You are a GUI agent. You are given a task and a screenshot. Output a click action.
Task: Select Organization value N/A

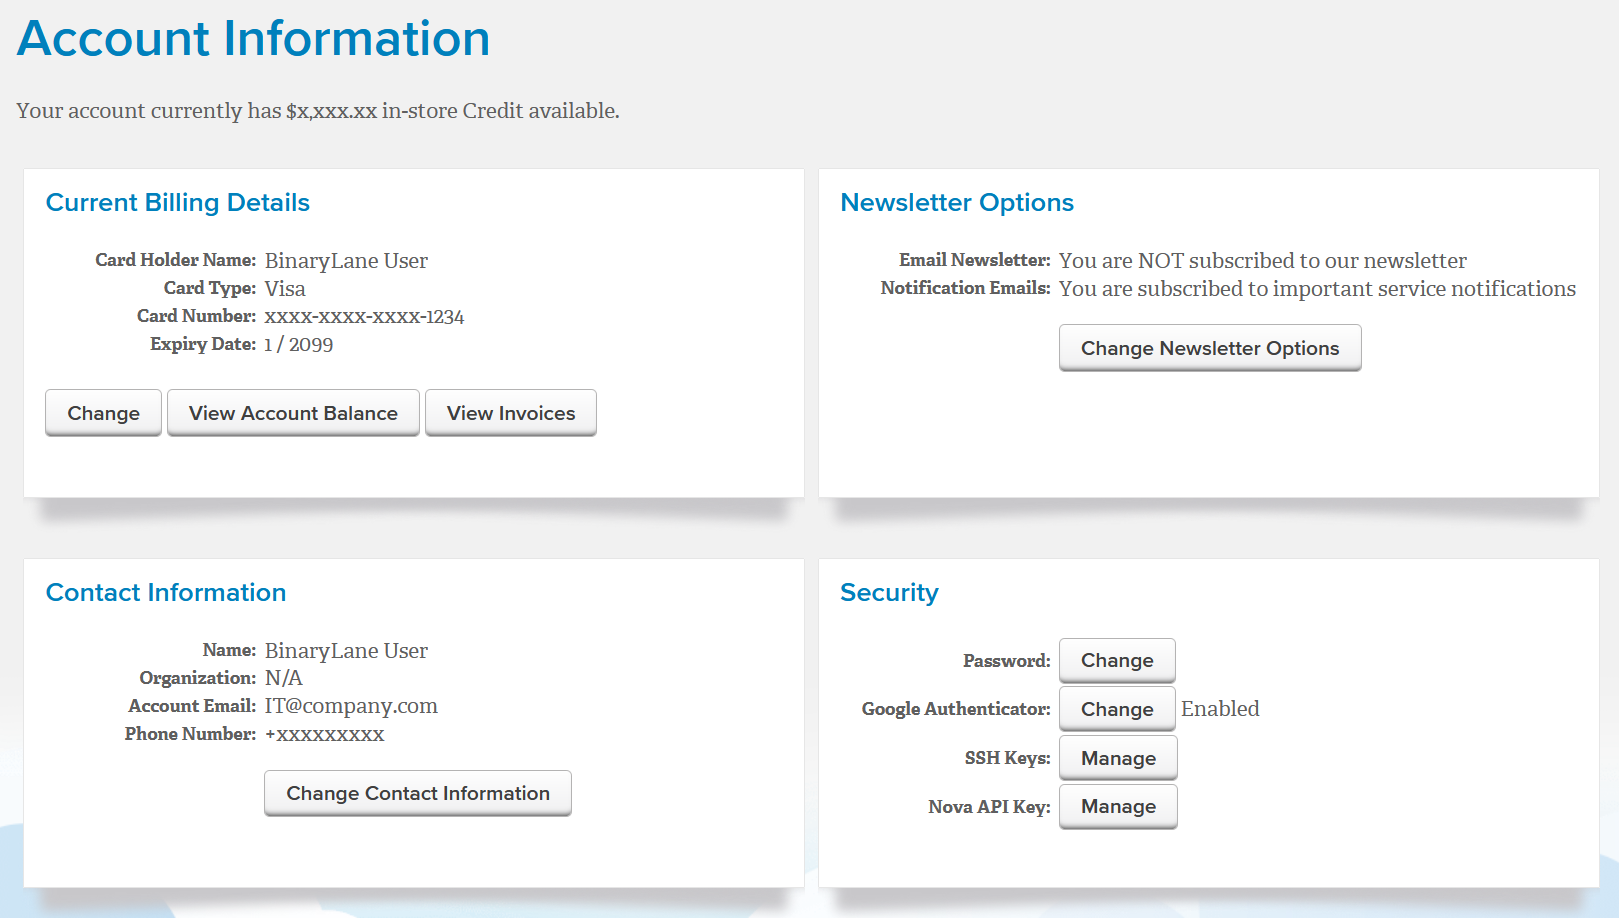[283, 678]
